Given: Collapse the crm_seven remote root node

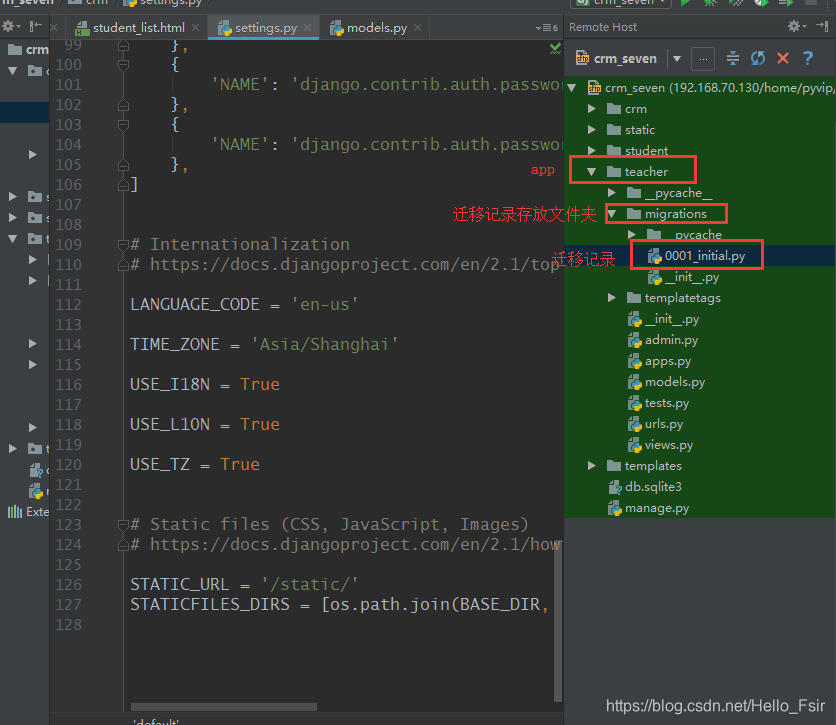Looking at the screenshot, I should tap(572, 88).
